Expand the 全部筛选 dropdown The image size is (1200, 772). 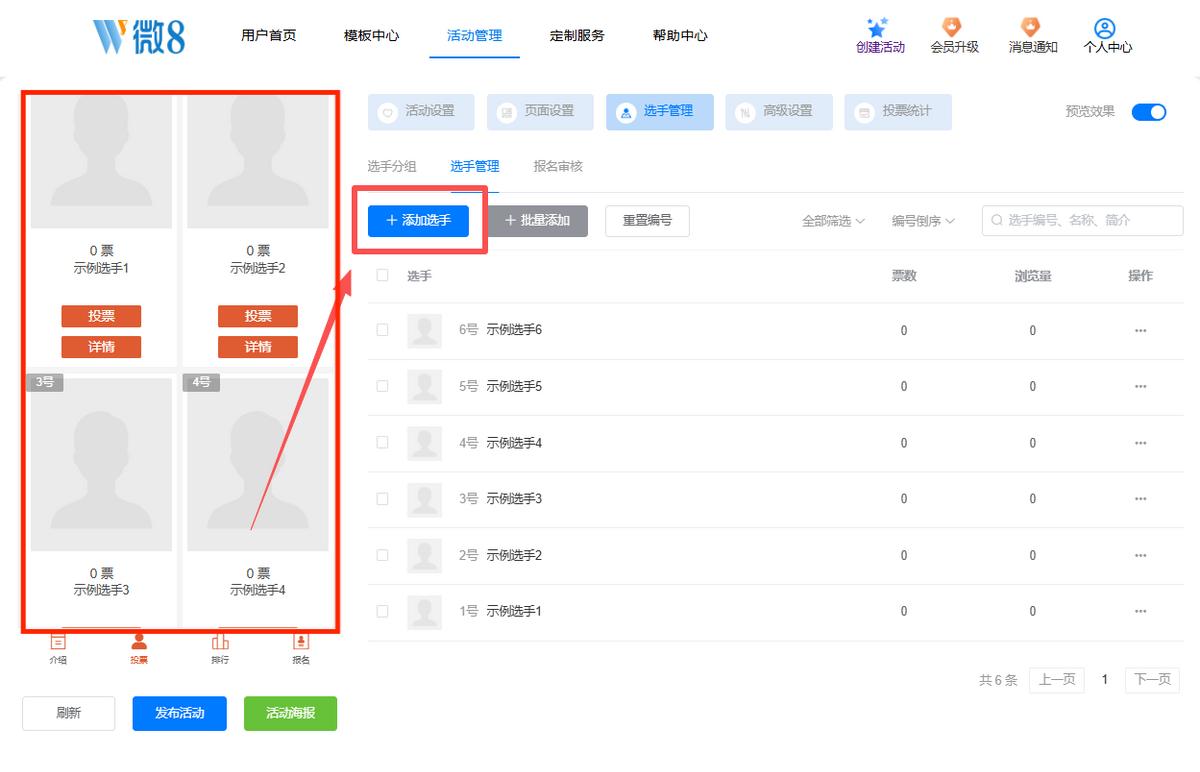point(833,221)
